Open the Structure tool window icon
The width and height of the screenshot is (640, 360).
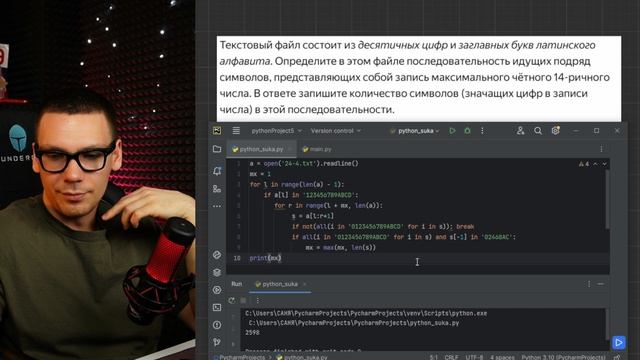pos(217,189)
